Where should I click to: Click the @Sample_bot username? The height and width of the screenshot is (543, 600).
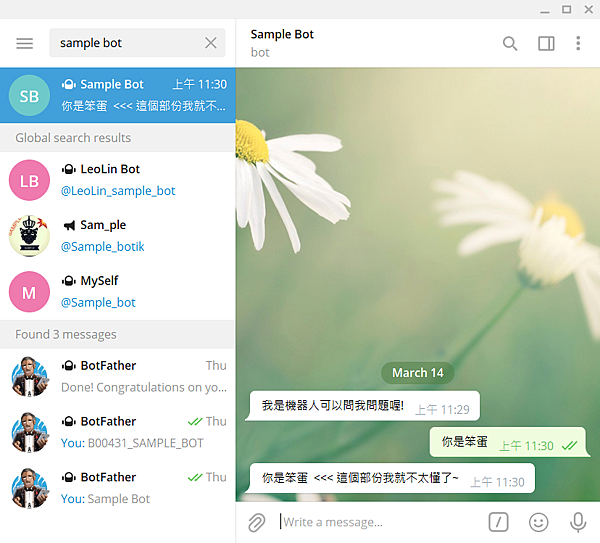click(x=98, y=302)
